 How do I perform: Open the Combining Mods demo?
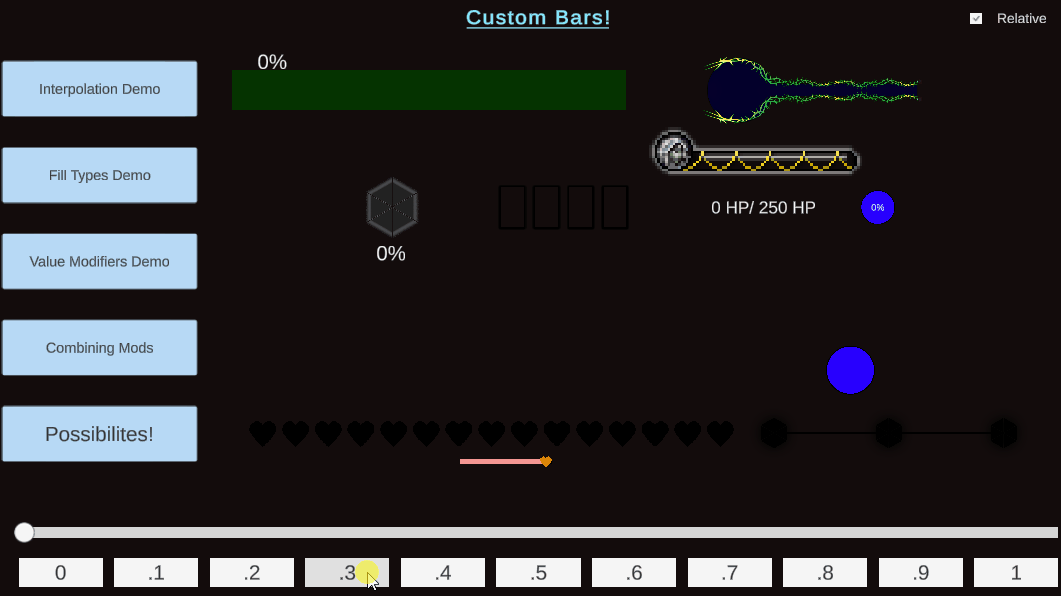coord(99,348)
